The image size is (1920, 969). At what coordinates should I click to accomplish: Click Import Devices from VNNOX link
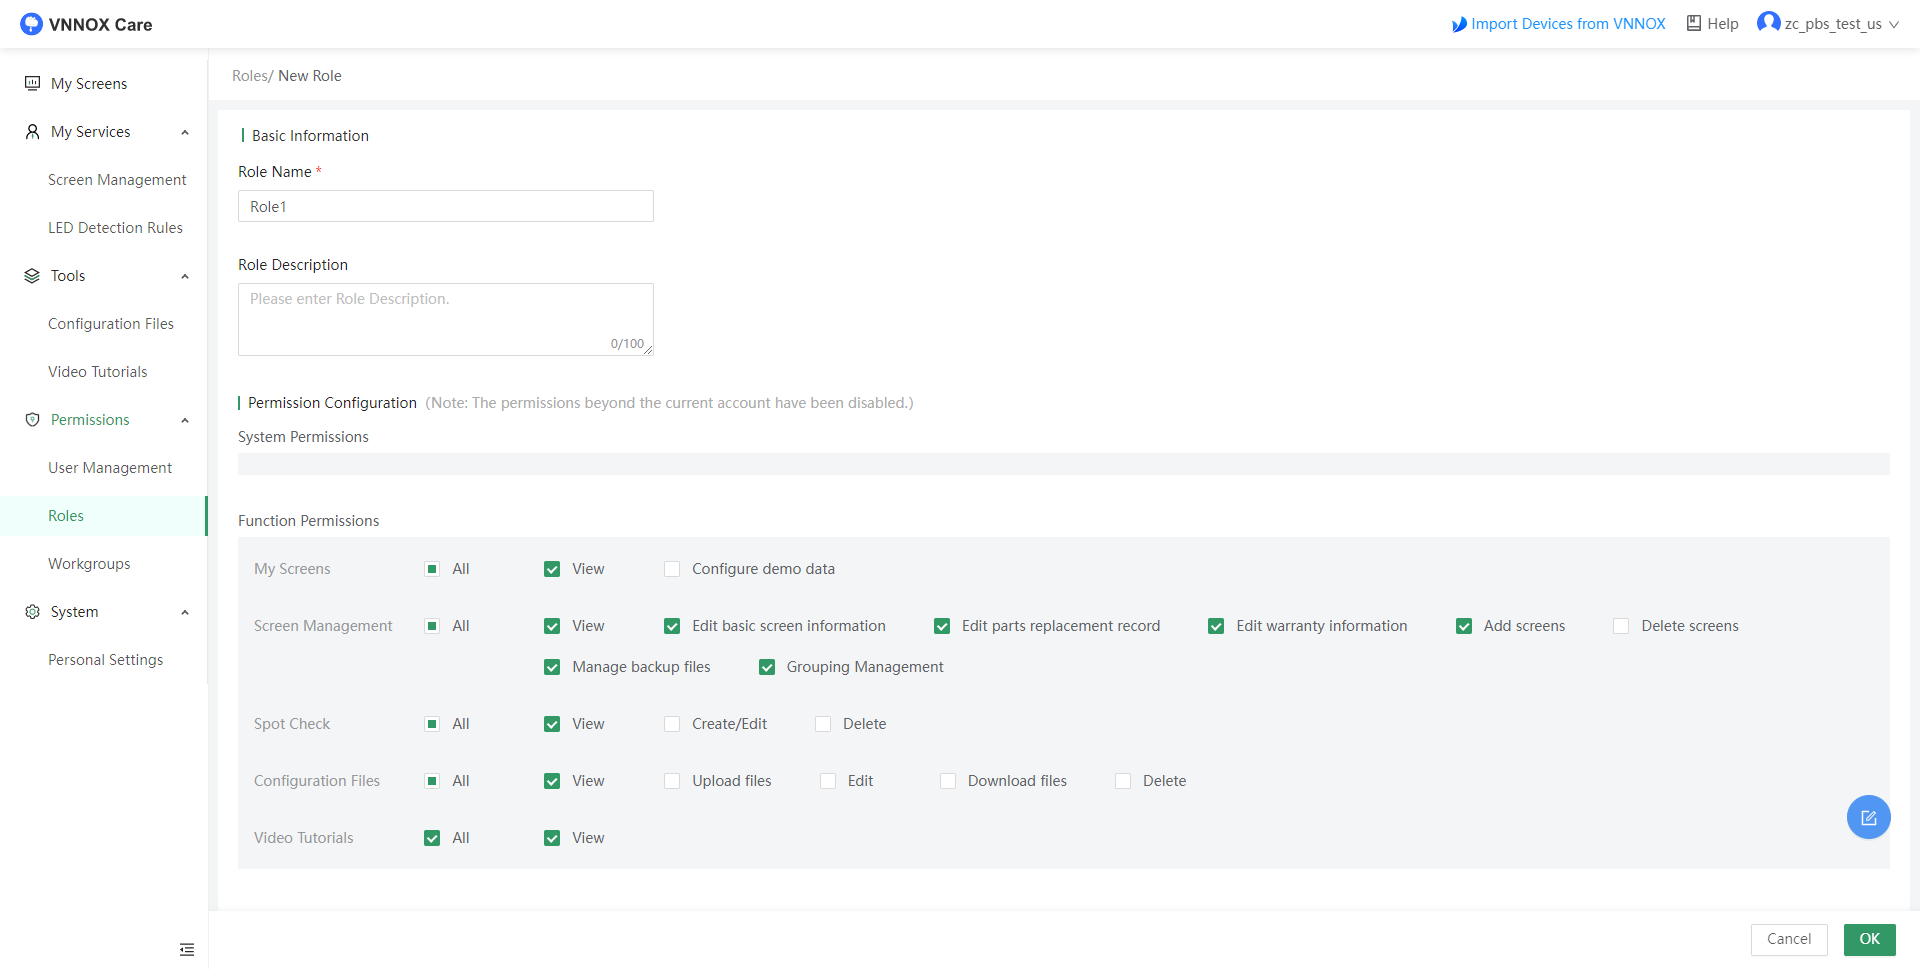(x=1567, y=24)
